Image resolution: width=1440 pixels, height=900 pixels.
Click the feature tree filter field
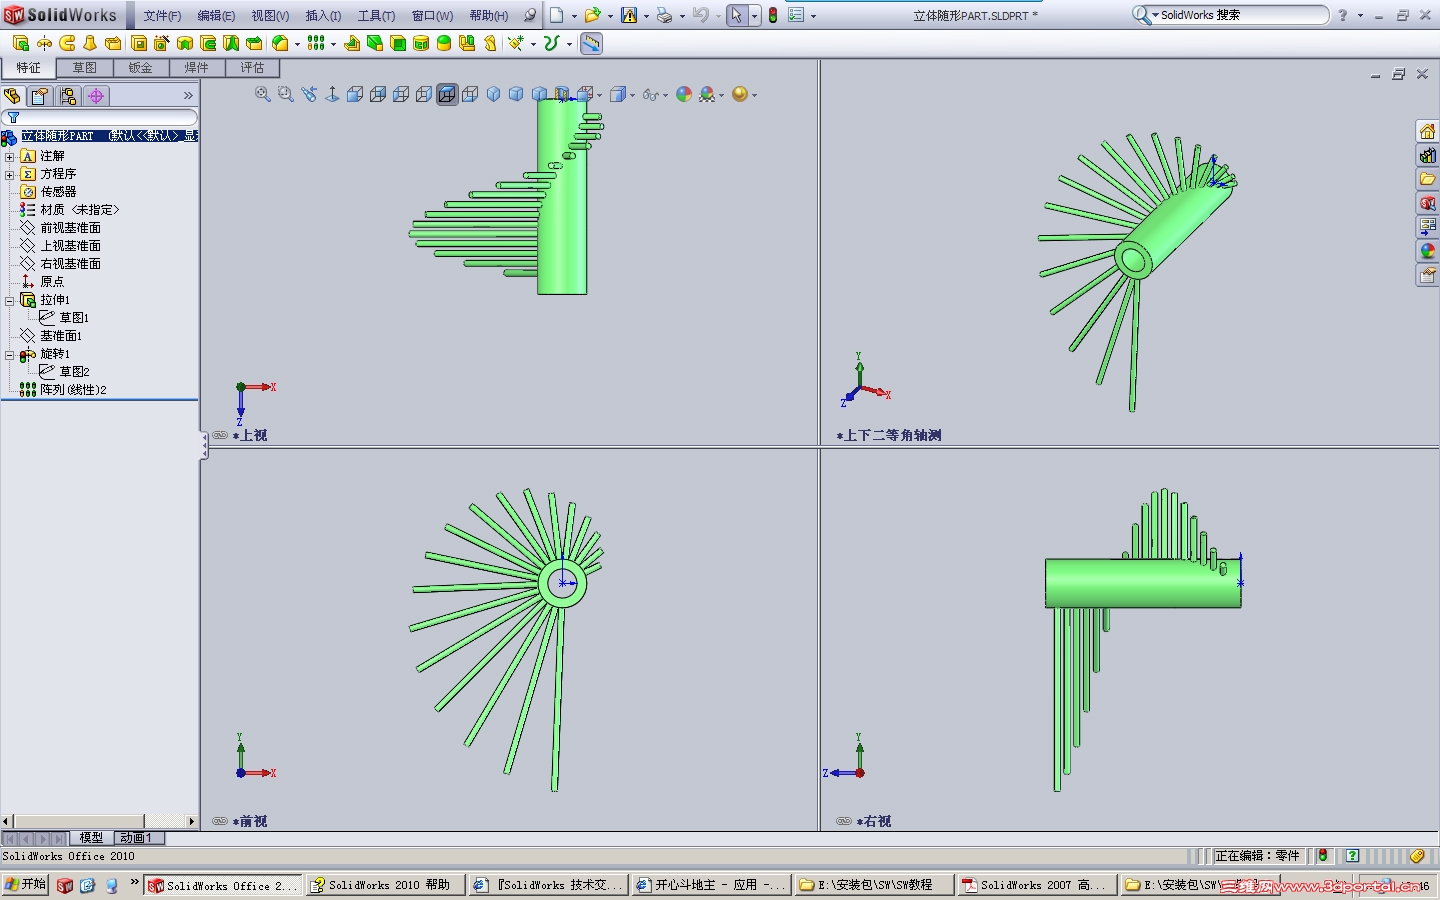coord(100,118)
